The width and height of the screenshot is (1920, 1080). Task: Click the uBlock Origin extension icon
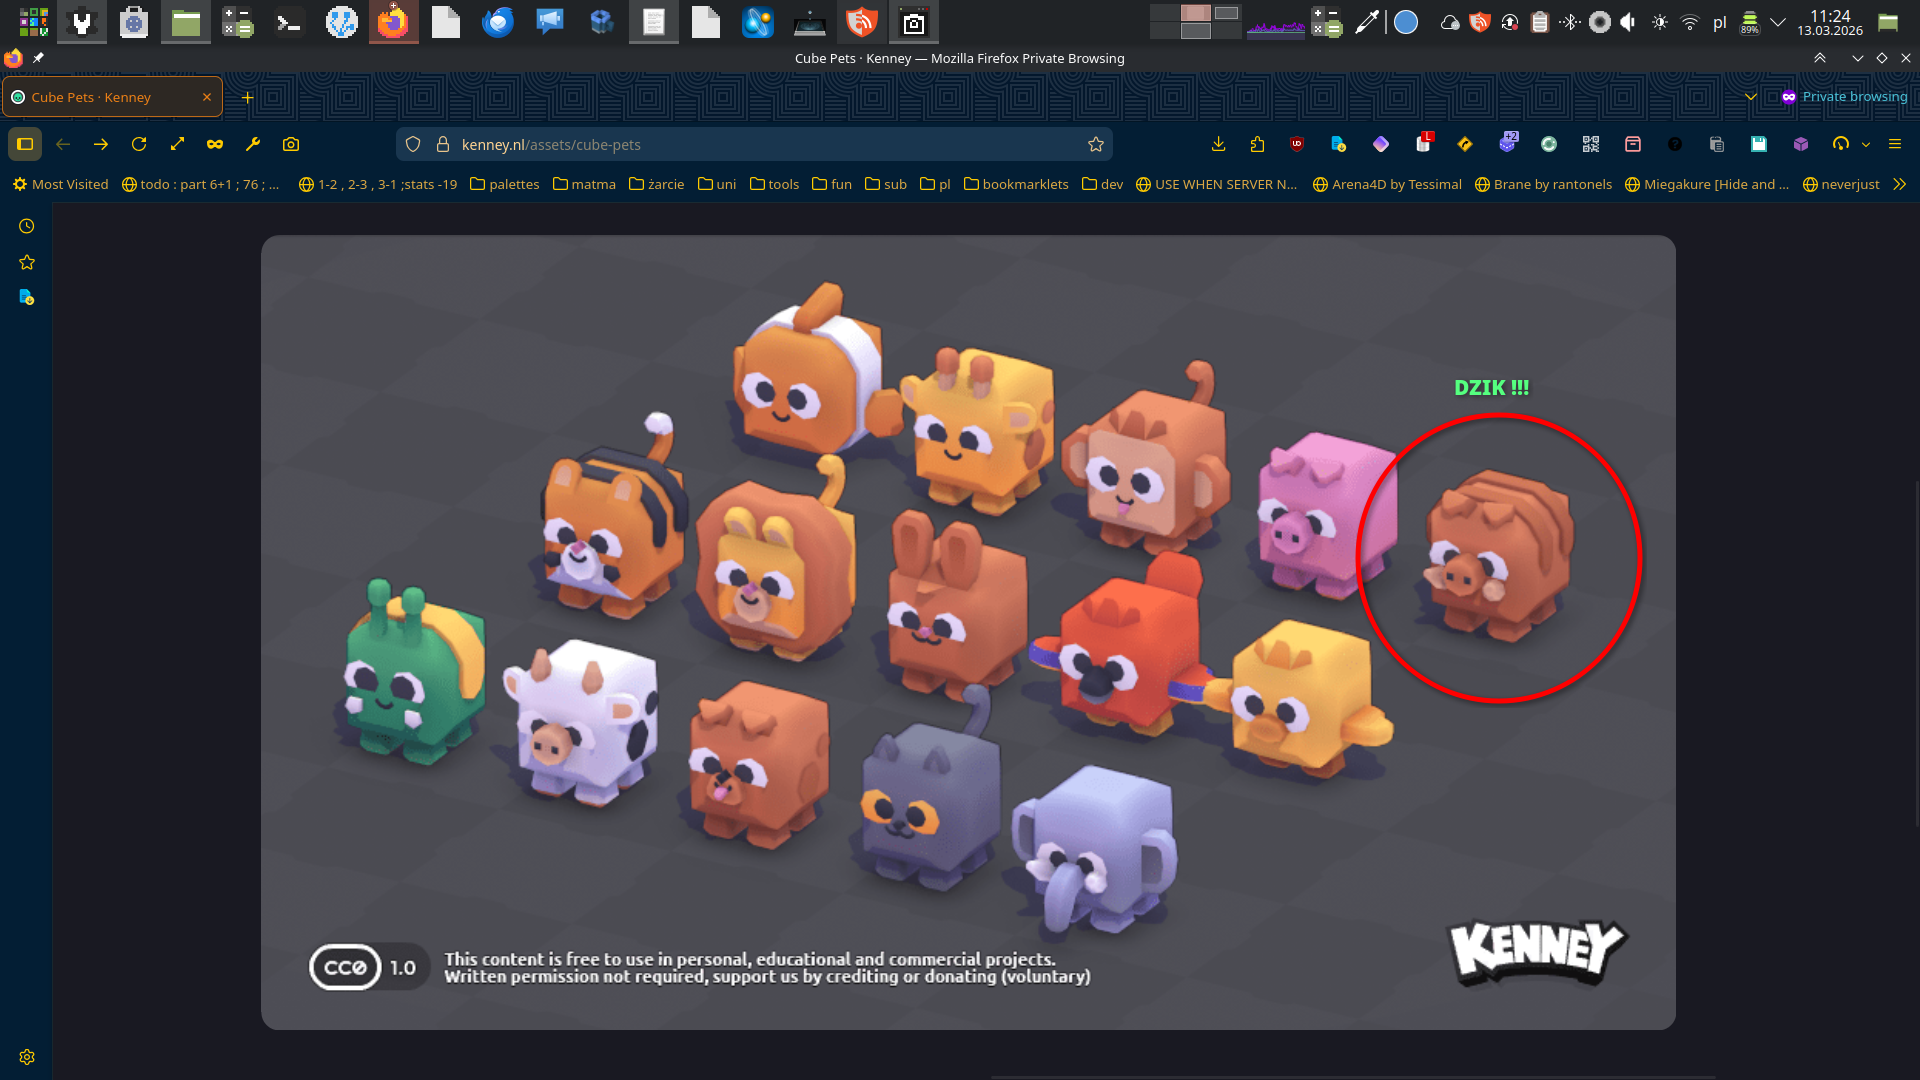tap(1297, 144)
